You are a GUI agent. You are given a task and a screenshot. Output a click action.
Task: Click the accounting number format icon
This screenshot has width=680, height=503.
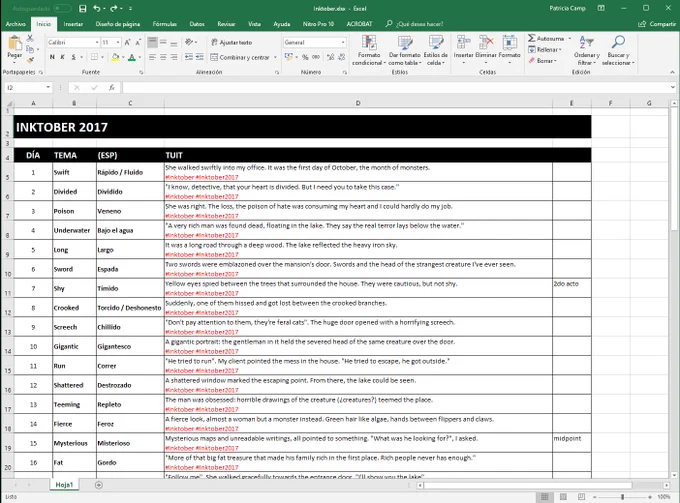point(288,57)
